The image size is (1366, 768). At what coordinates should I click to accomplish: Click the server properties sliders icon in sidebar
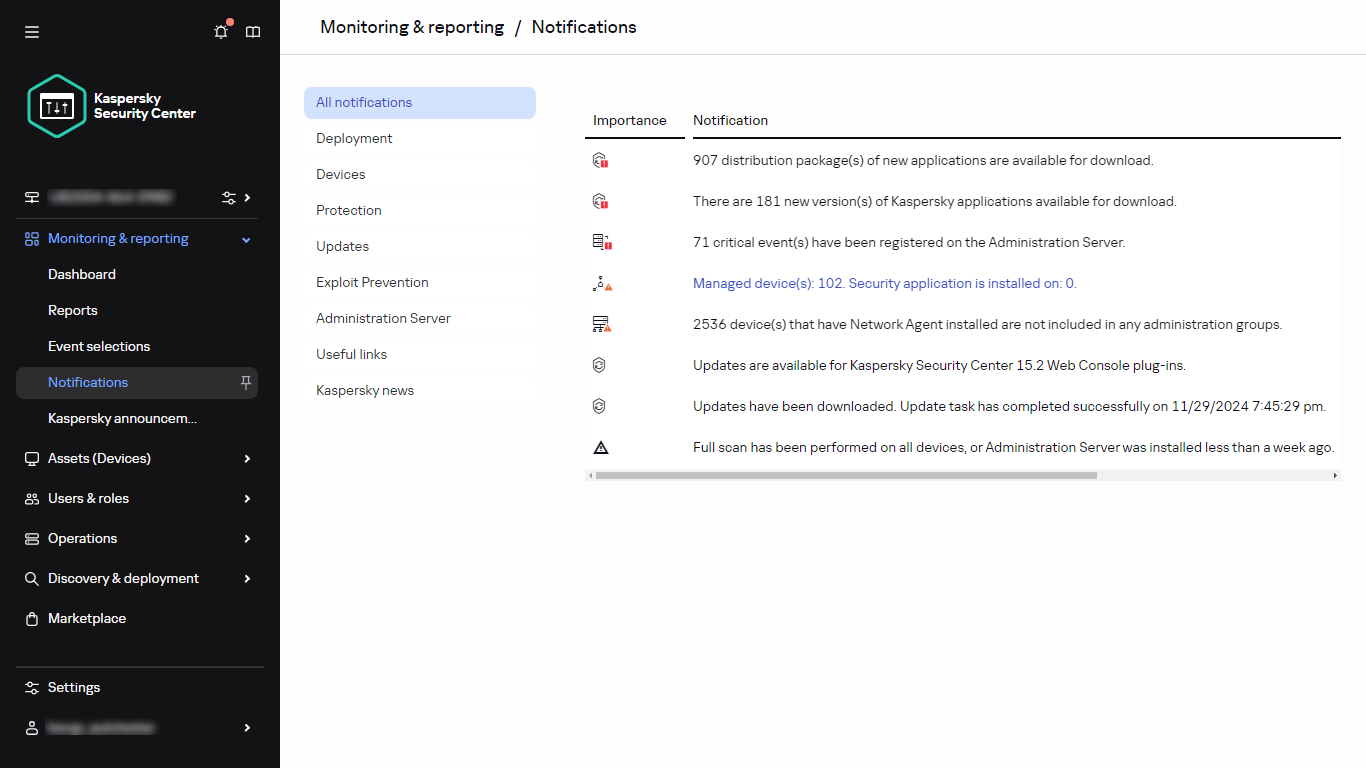[x=228, y=197]
